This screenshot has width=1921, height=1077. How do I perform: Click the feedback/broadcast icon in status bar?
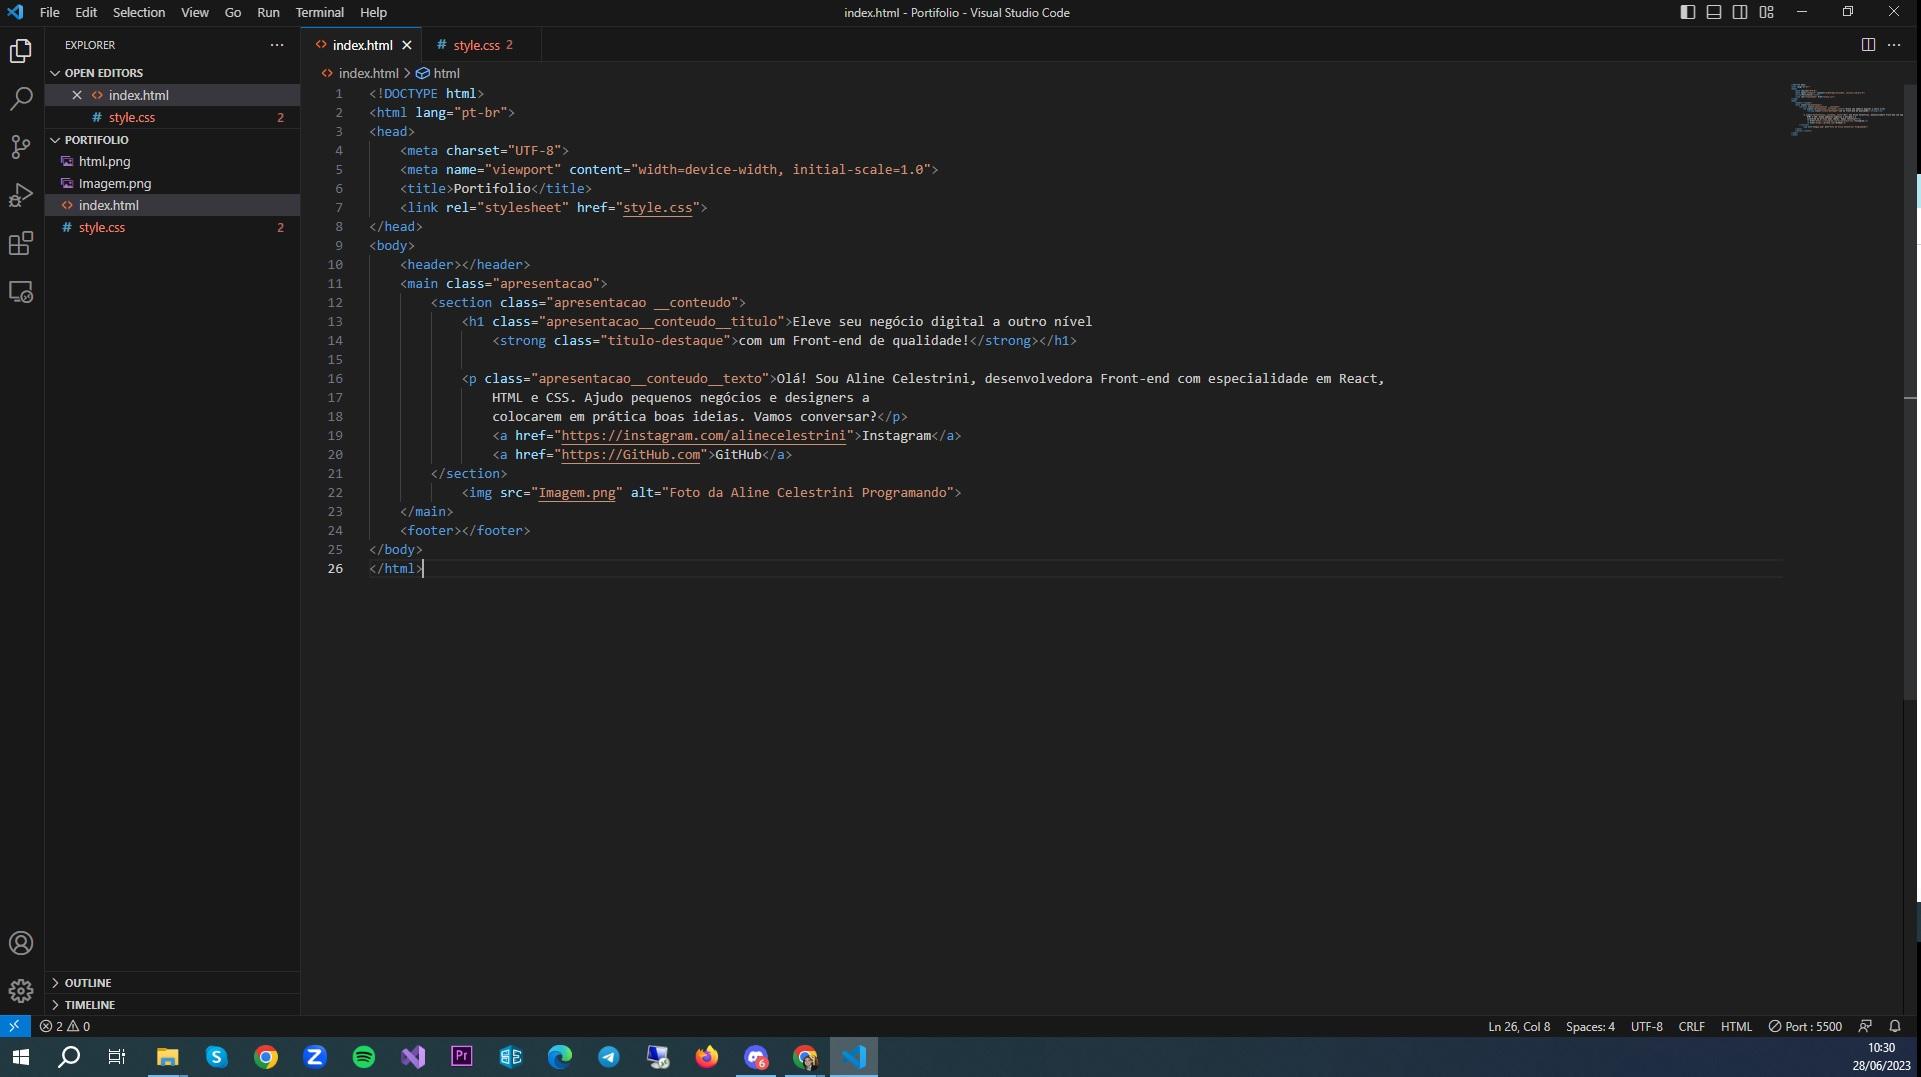click(1865, 1026)
